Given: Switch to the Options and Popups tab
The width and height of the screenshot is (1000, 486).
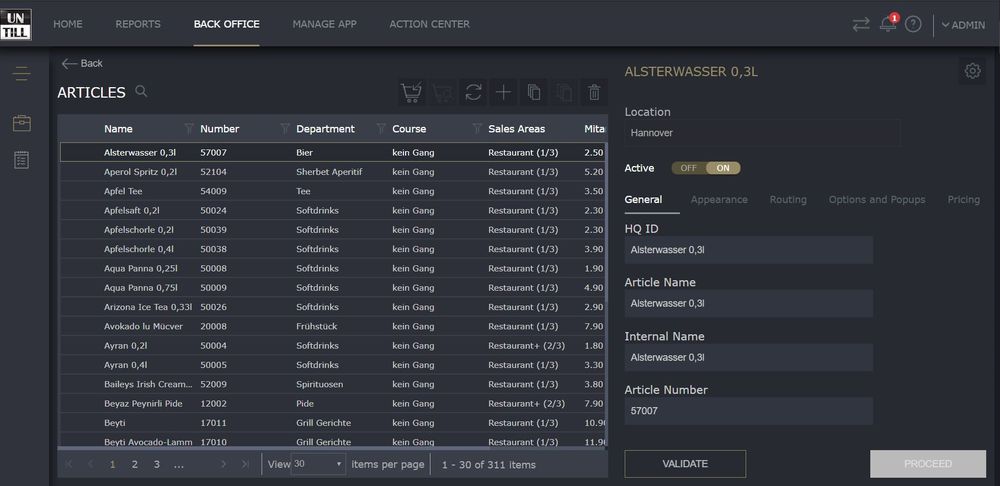Looking at the screenshot, I should coord(877,200).
